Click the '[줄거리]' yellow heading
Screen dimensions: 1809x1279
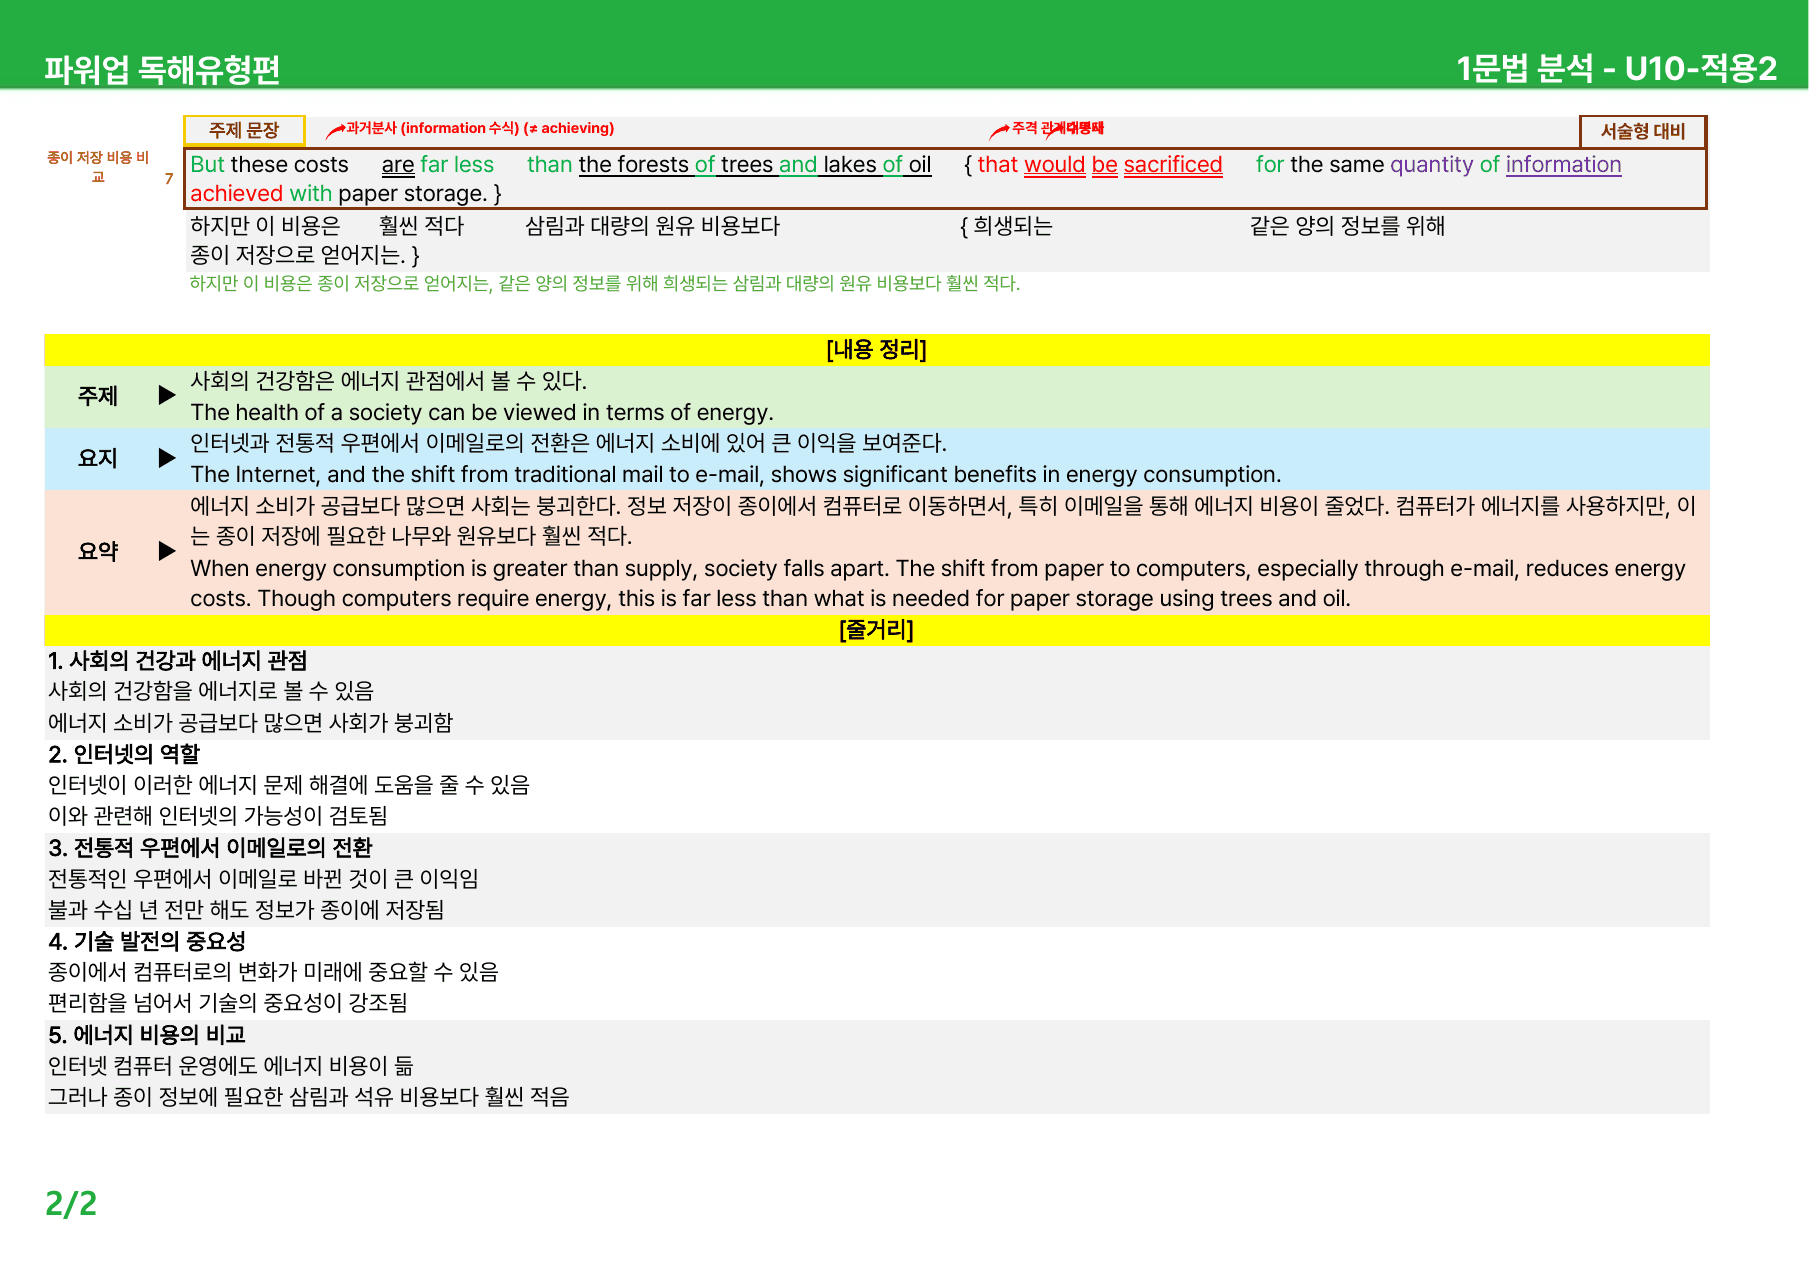(x=876, y=630)
